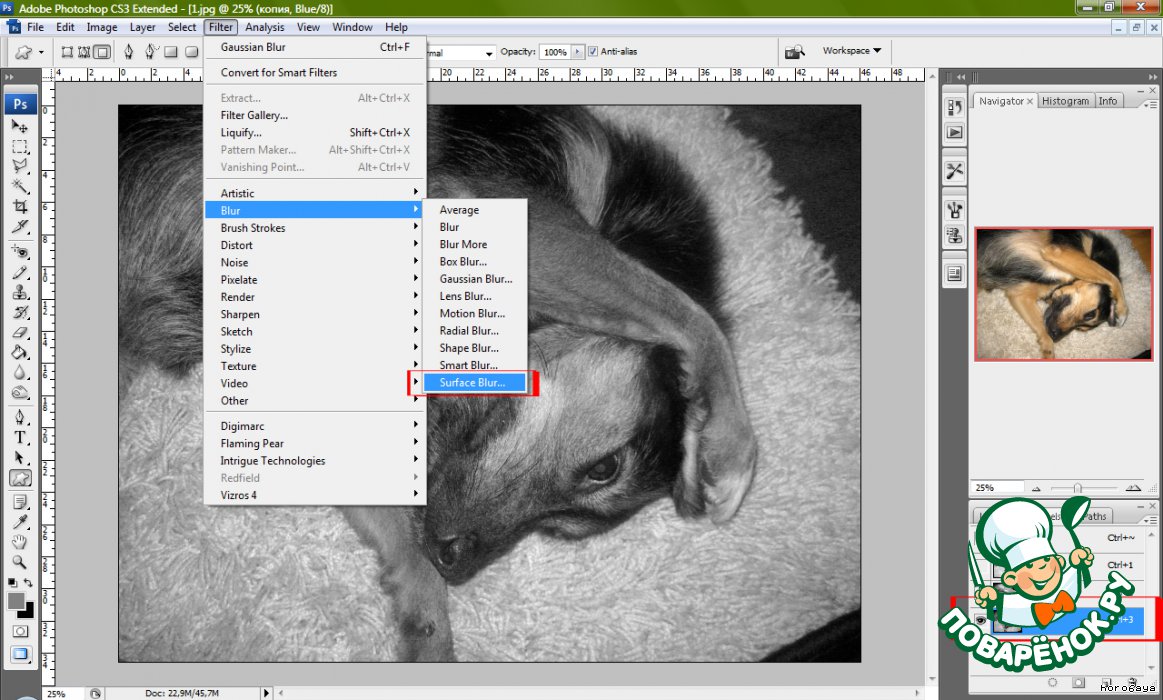Image resolution: width=1163 pixels, height=700 pixels.
Task: Pick the Eraser tool
Action: coord(19,332)
